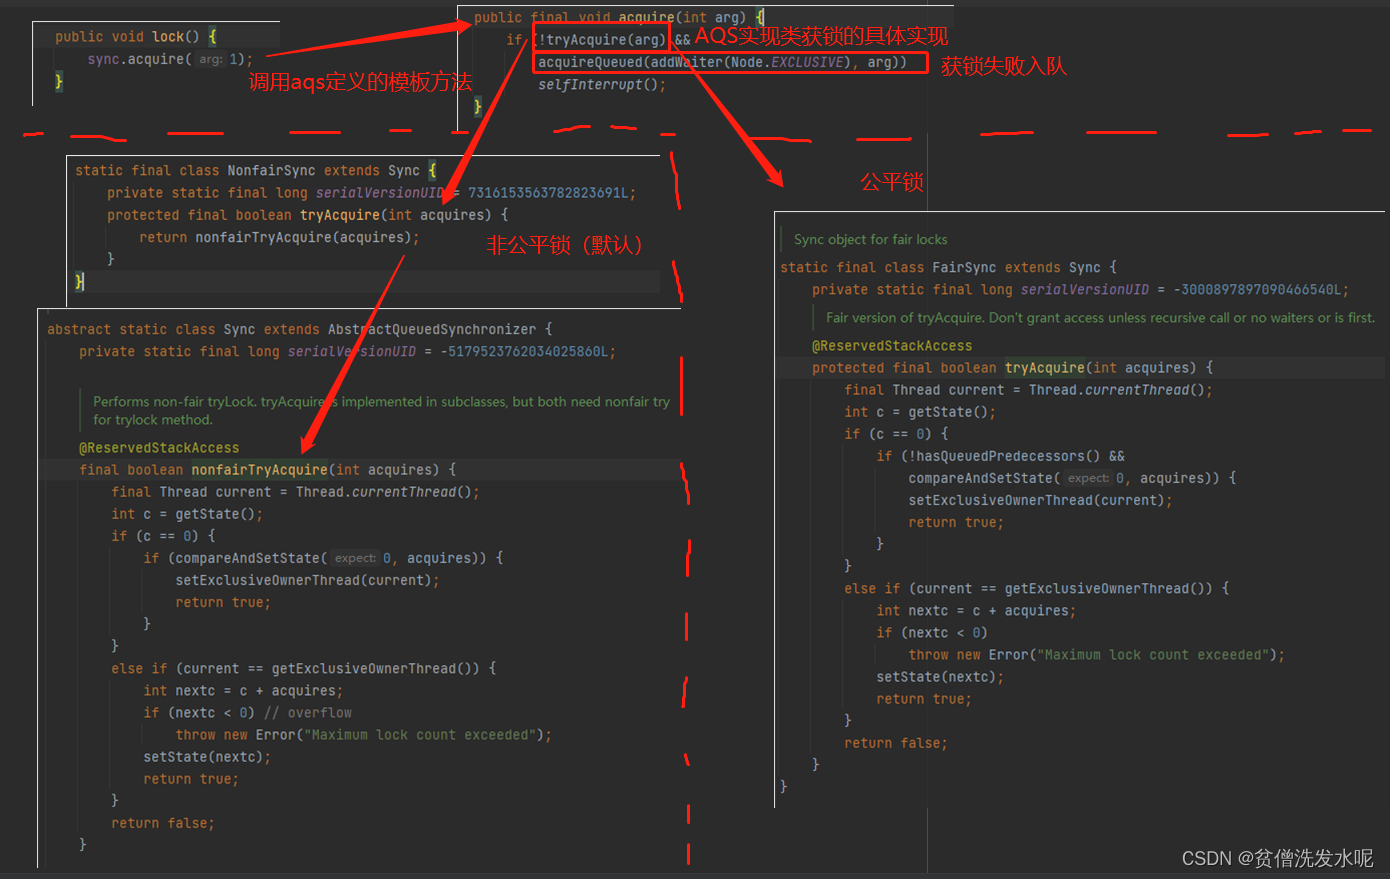Click the 'acquireQueued(addWaiter(Node.EXCLUSIVE), arg))' call
The height and width of the screenshot is (879, 1390).
pos(722,62)
